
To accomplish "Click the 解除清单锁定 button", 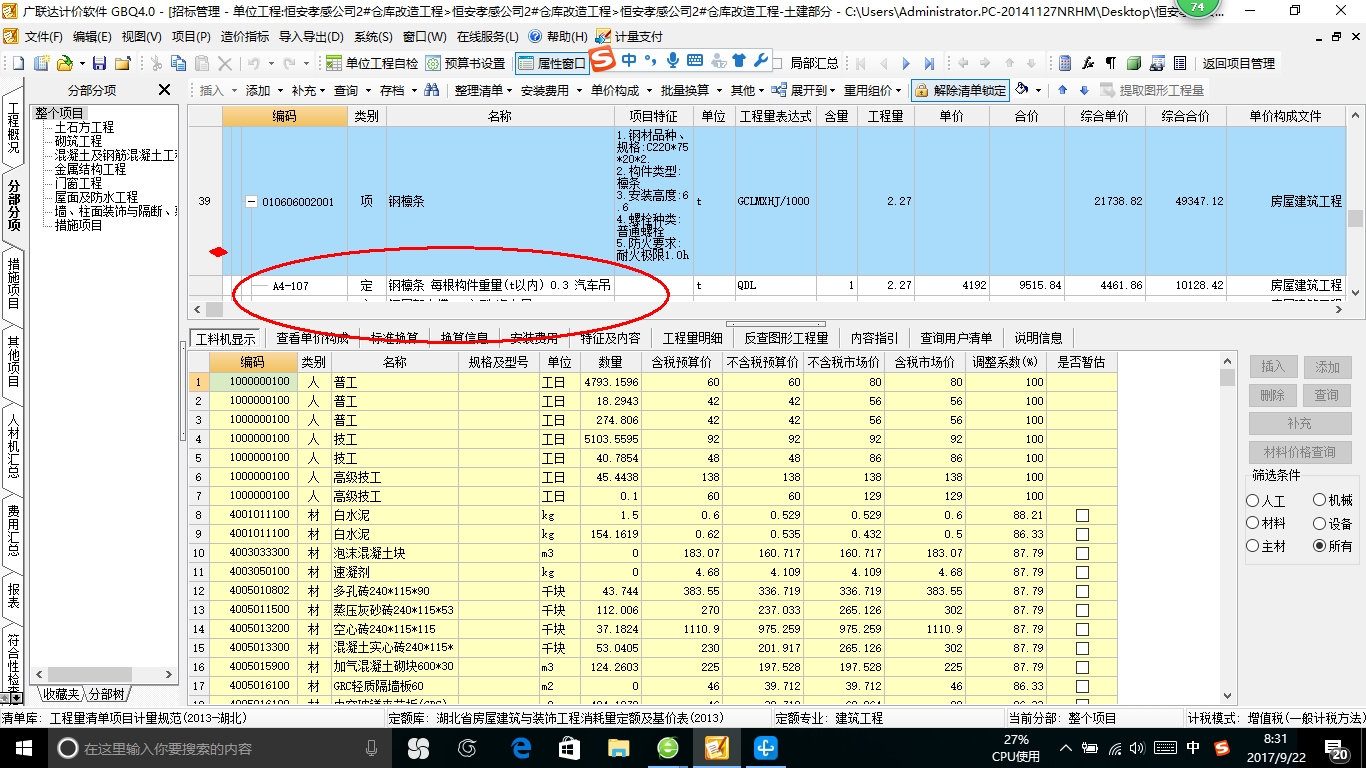I will click(960, 90).
